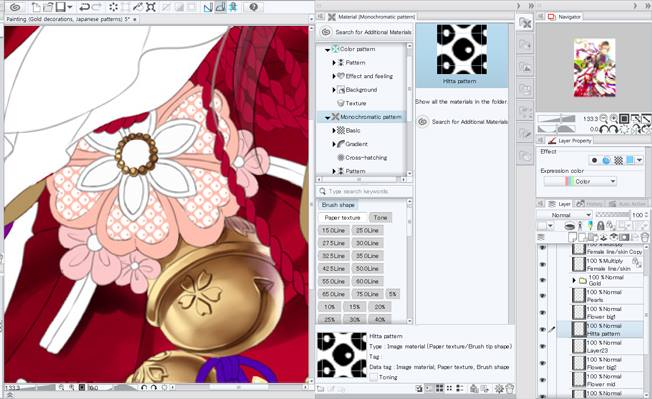Image resolution: width=652 pixels, height=399 pixels.
Task: Redo the last undone action
Action: pyautogui.click(x=96, y=7)
